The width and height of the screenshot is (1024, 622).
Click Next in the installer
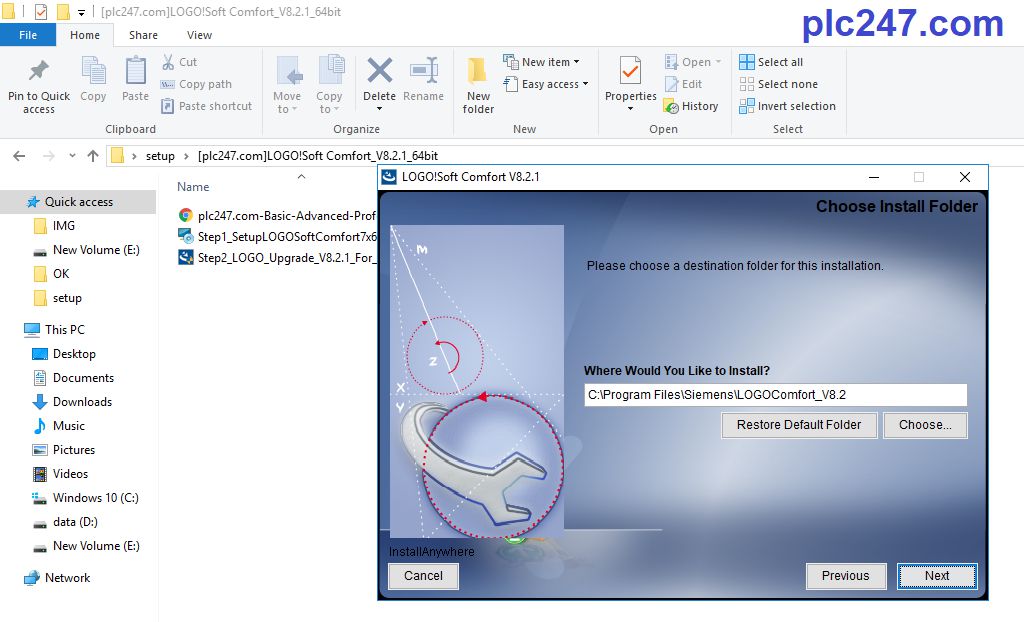point(937,576)
